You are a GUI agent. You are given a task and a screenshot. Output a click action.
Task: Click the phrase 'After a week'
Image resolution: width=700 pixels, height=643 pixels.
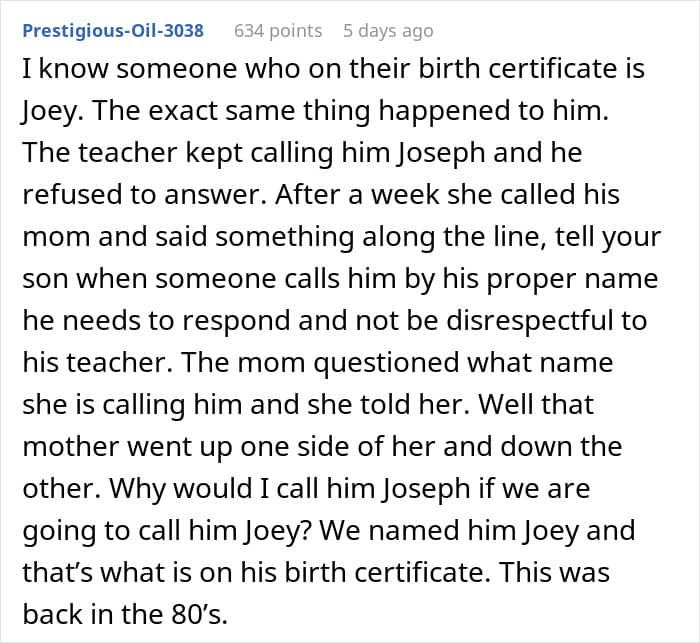click(357, 195)
